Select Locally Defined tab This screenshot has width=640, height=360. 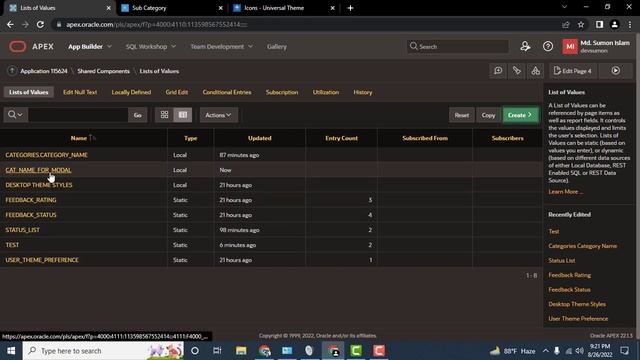(131, 92)
